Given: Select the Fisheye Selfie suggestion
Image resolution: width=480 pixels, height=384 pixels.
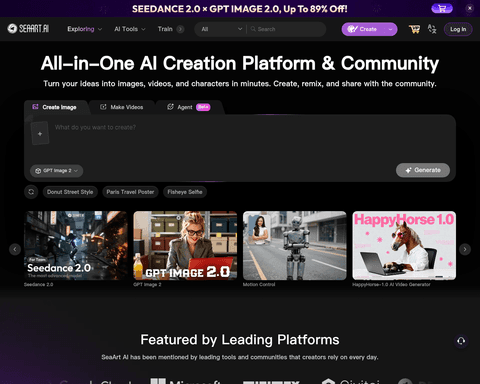Looking at the screenshot, I should point(185,192).
